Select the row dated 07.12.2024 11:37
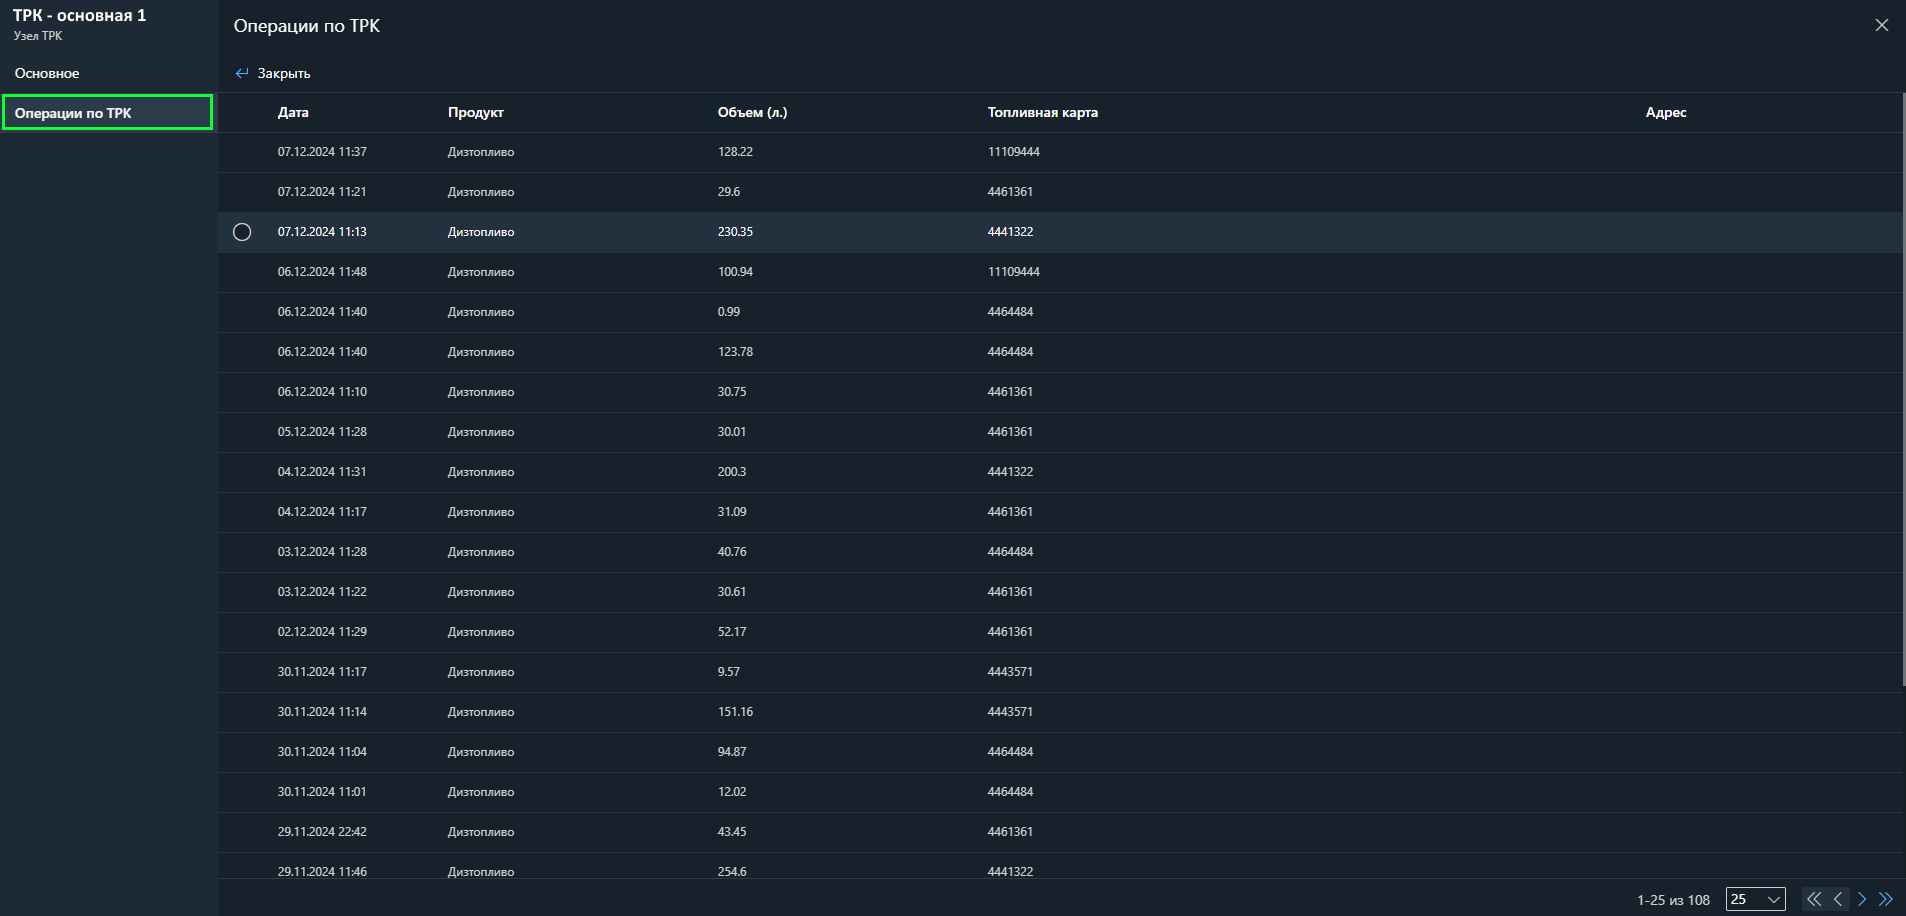This screenshot has height=916, width=1906. click(322, 152)
